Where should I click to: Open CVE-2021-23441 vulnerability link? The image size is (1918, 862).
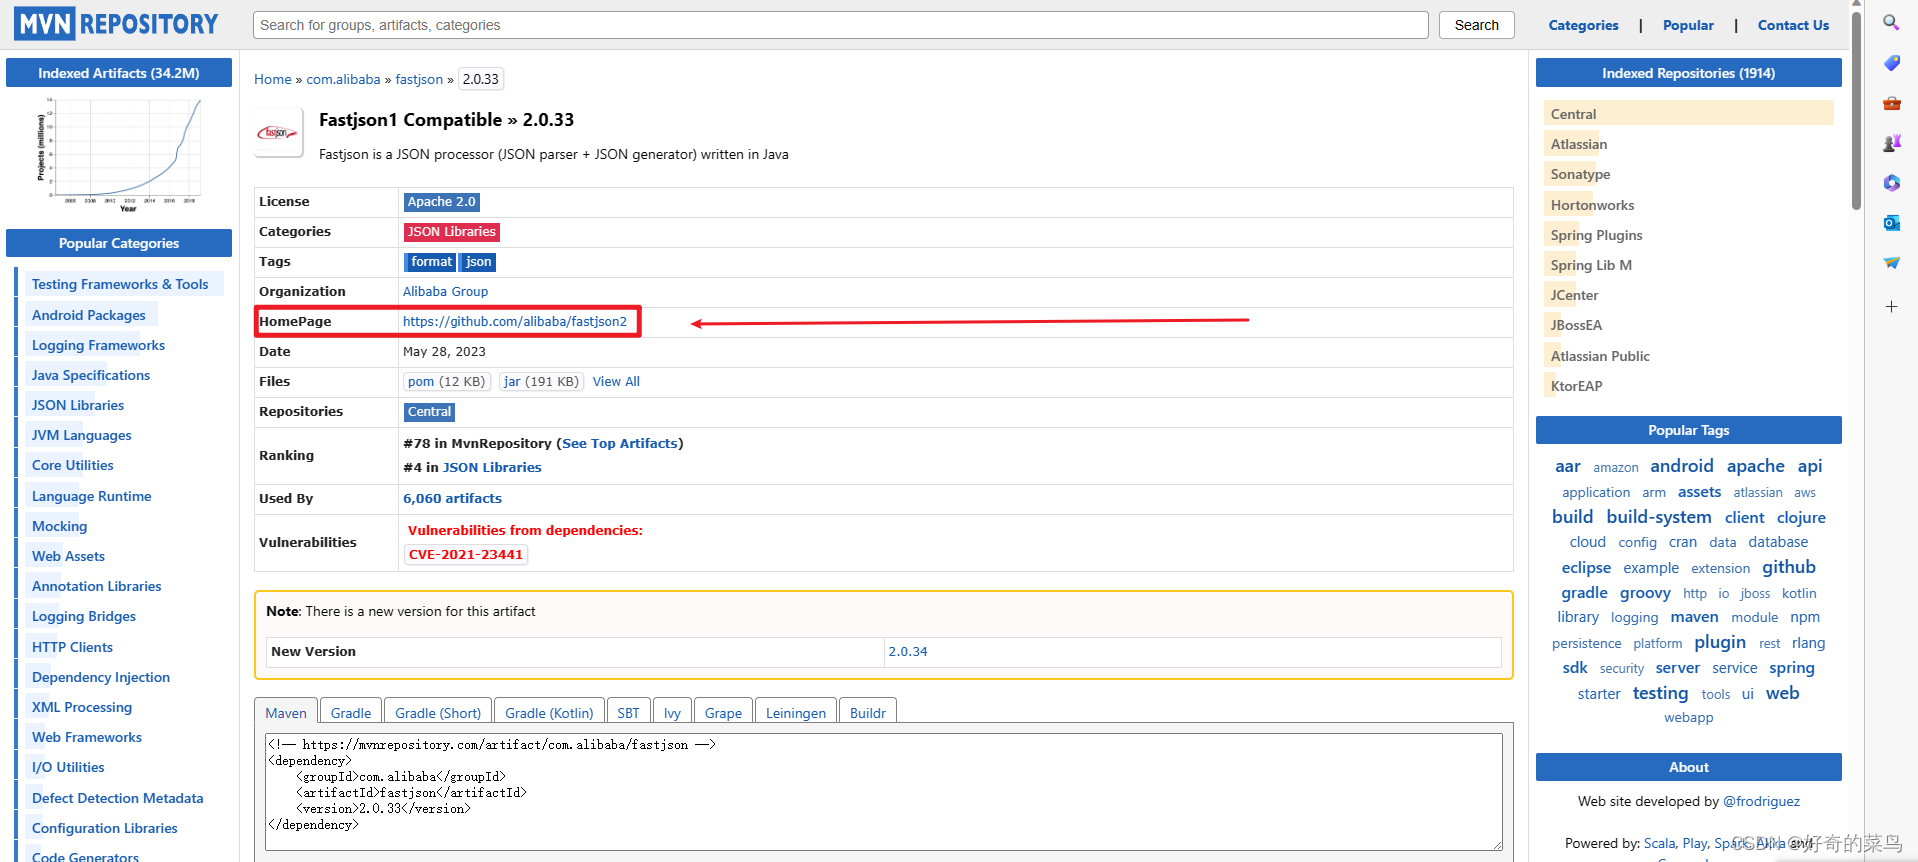465,555
